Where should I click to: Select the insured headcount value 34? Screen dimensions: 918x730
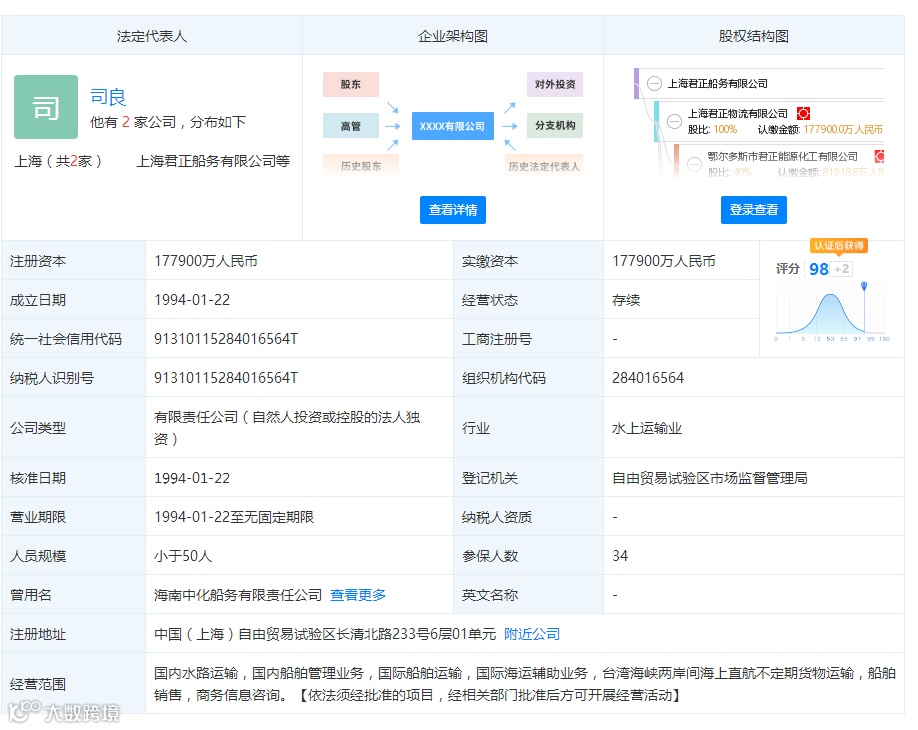[620, 556]
